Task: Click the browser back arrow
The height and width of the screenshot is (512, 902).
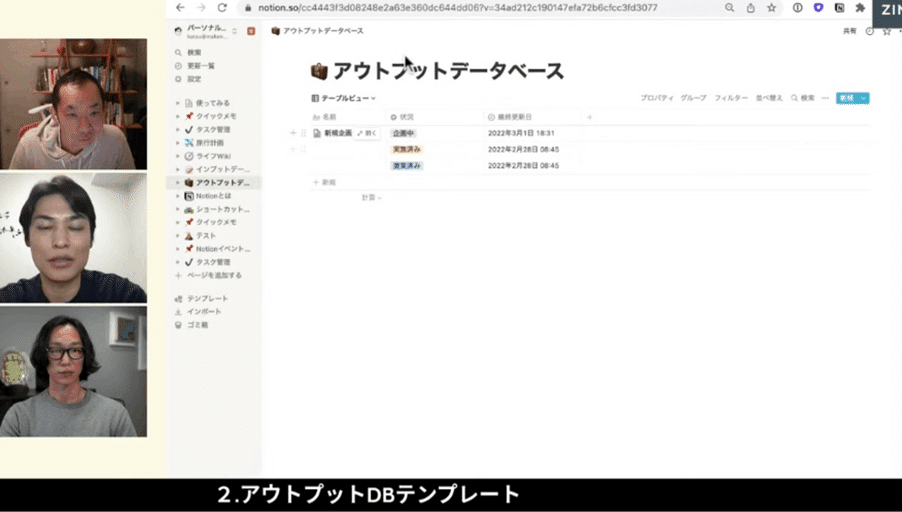Action: coord(180,7)
